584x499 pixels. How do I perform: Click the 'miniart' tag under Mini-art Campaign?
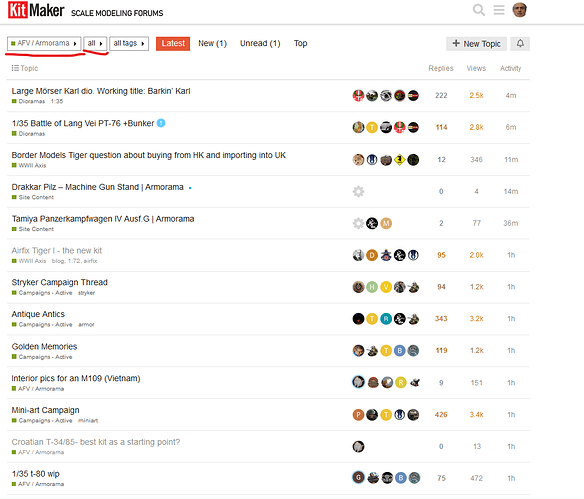click(88, 420)
